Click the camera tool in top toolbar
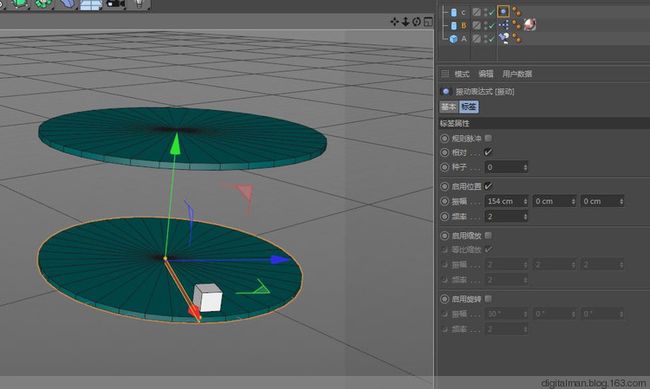650x389 pixels. click(x=116, y=4)
